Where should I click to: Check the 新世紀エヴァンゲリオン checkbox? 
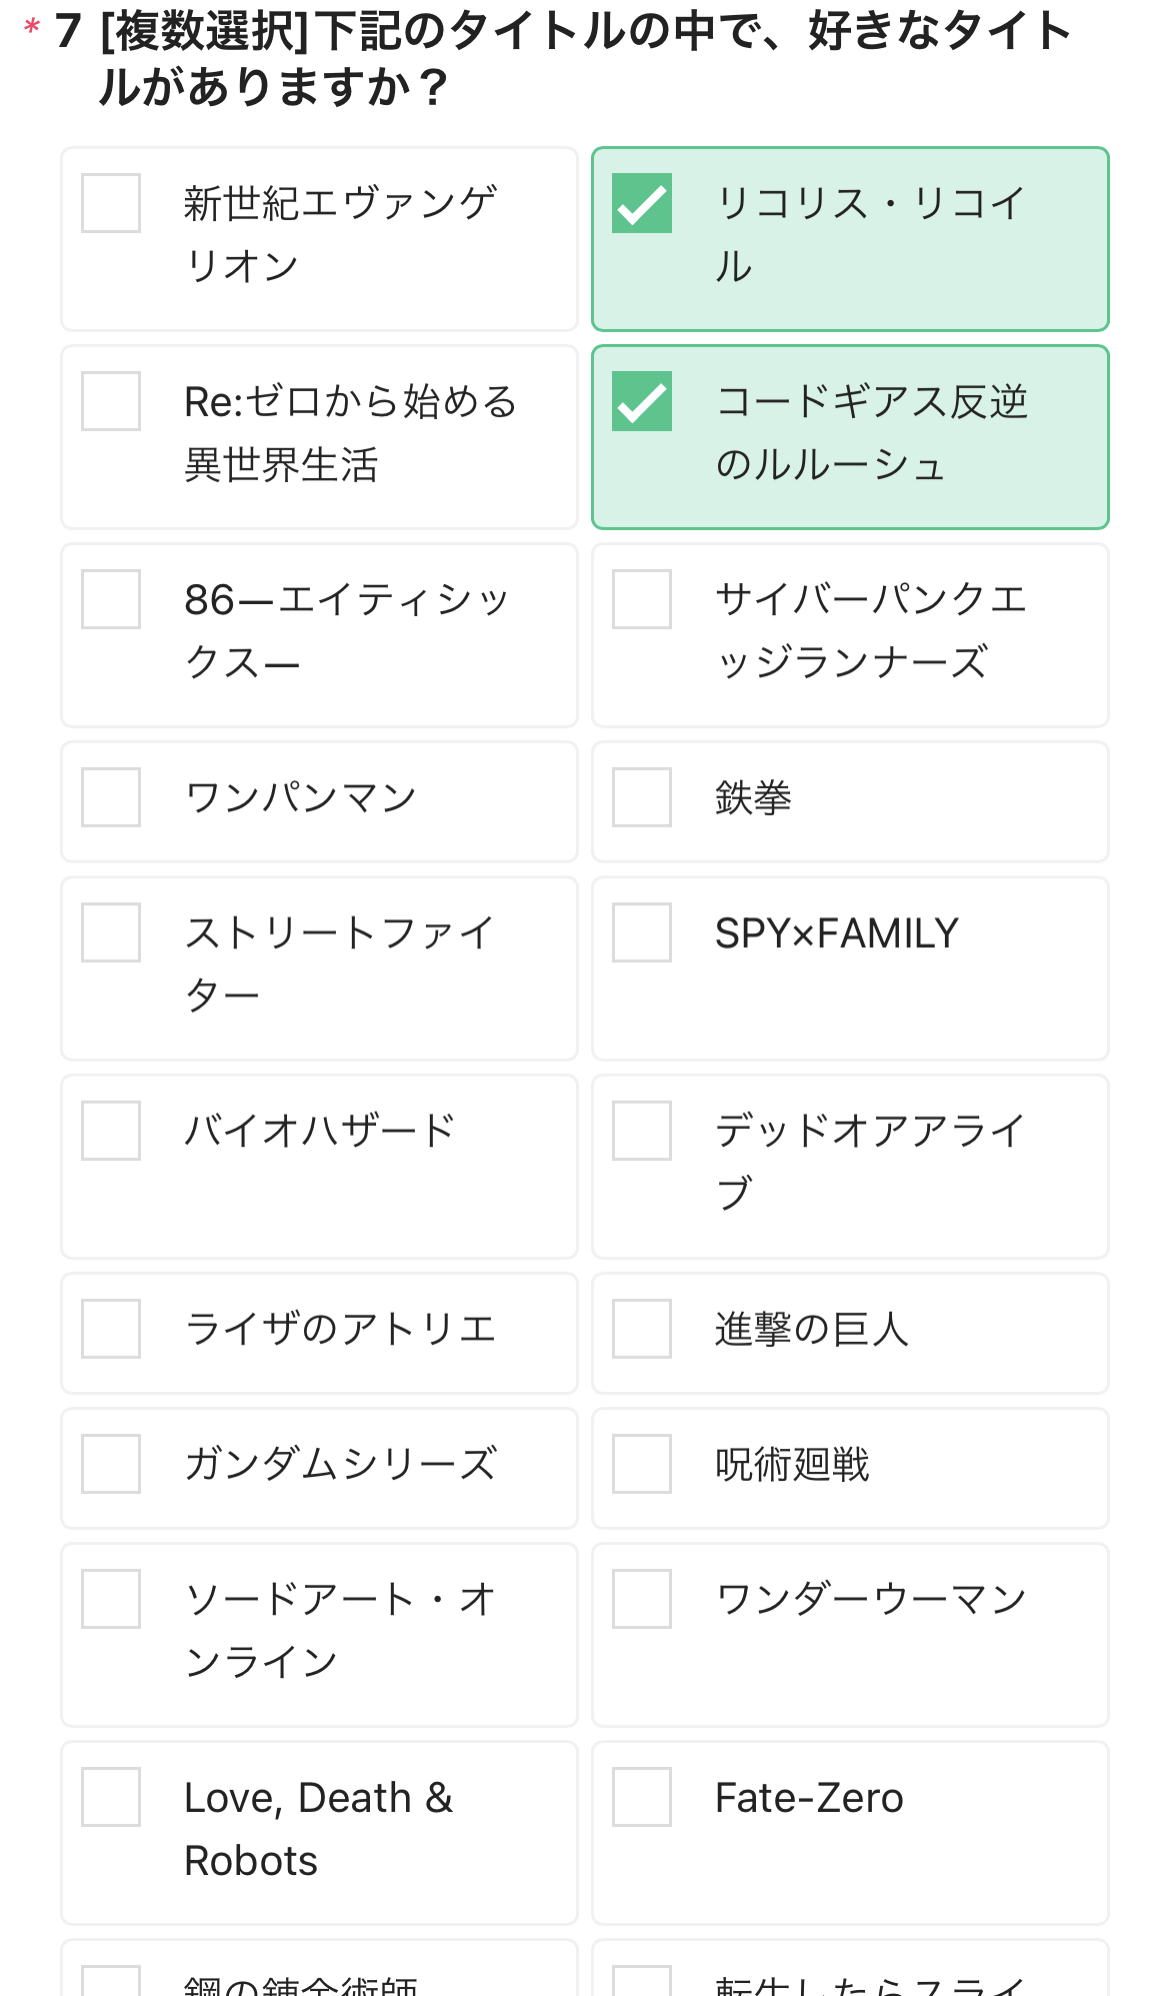pyautogui.click(x=111, y=203)
